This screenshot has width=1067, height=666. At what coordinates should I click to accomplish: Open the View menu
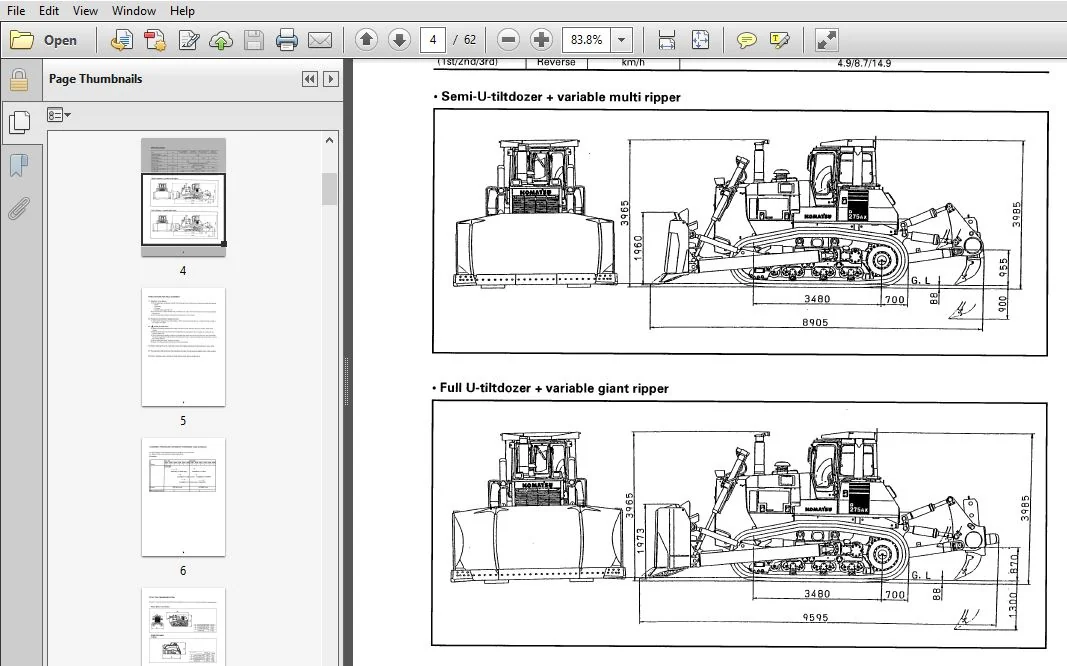coord(85,11)
